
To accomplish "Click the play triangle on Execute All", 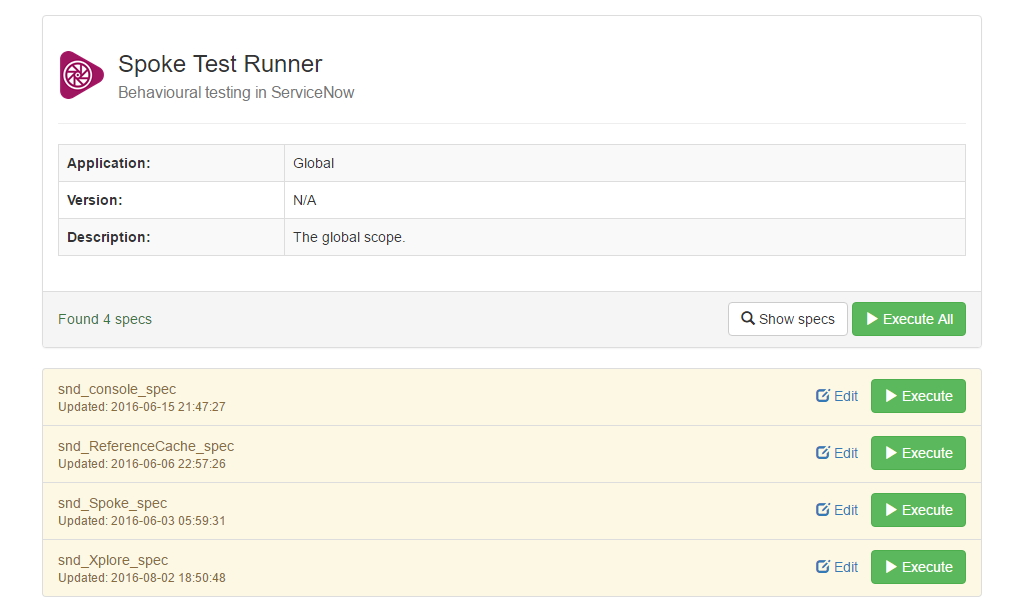I will 872,319.
